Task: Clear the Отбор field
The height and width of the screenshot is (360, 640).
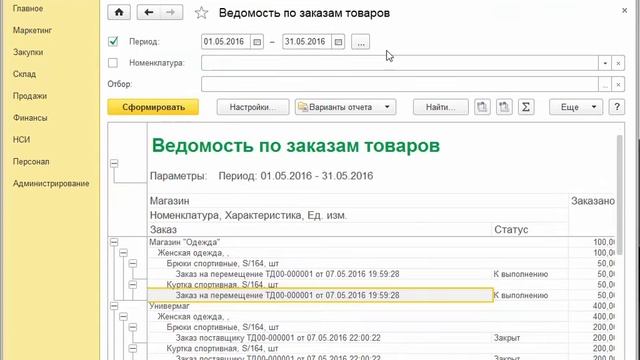Action: [x=618, y=84]
